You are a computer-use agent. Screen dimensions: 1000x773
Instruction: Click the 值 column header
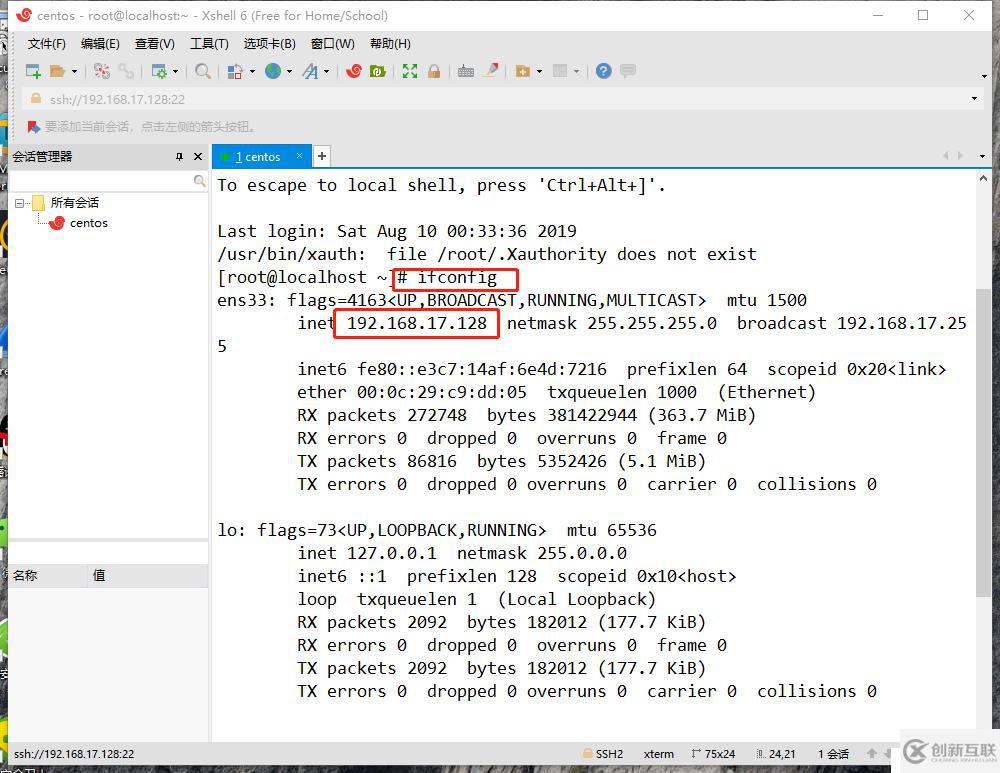[x=148, y=575]
